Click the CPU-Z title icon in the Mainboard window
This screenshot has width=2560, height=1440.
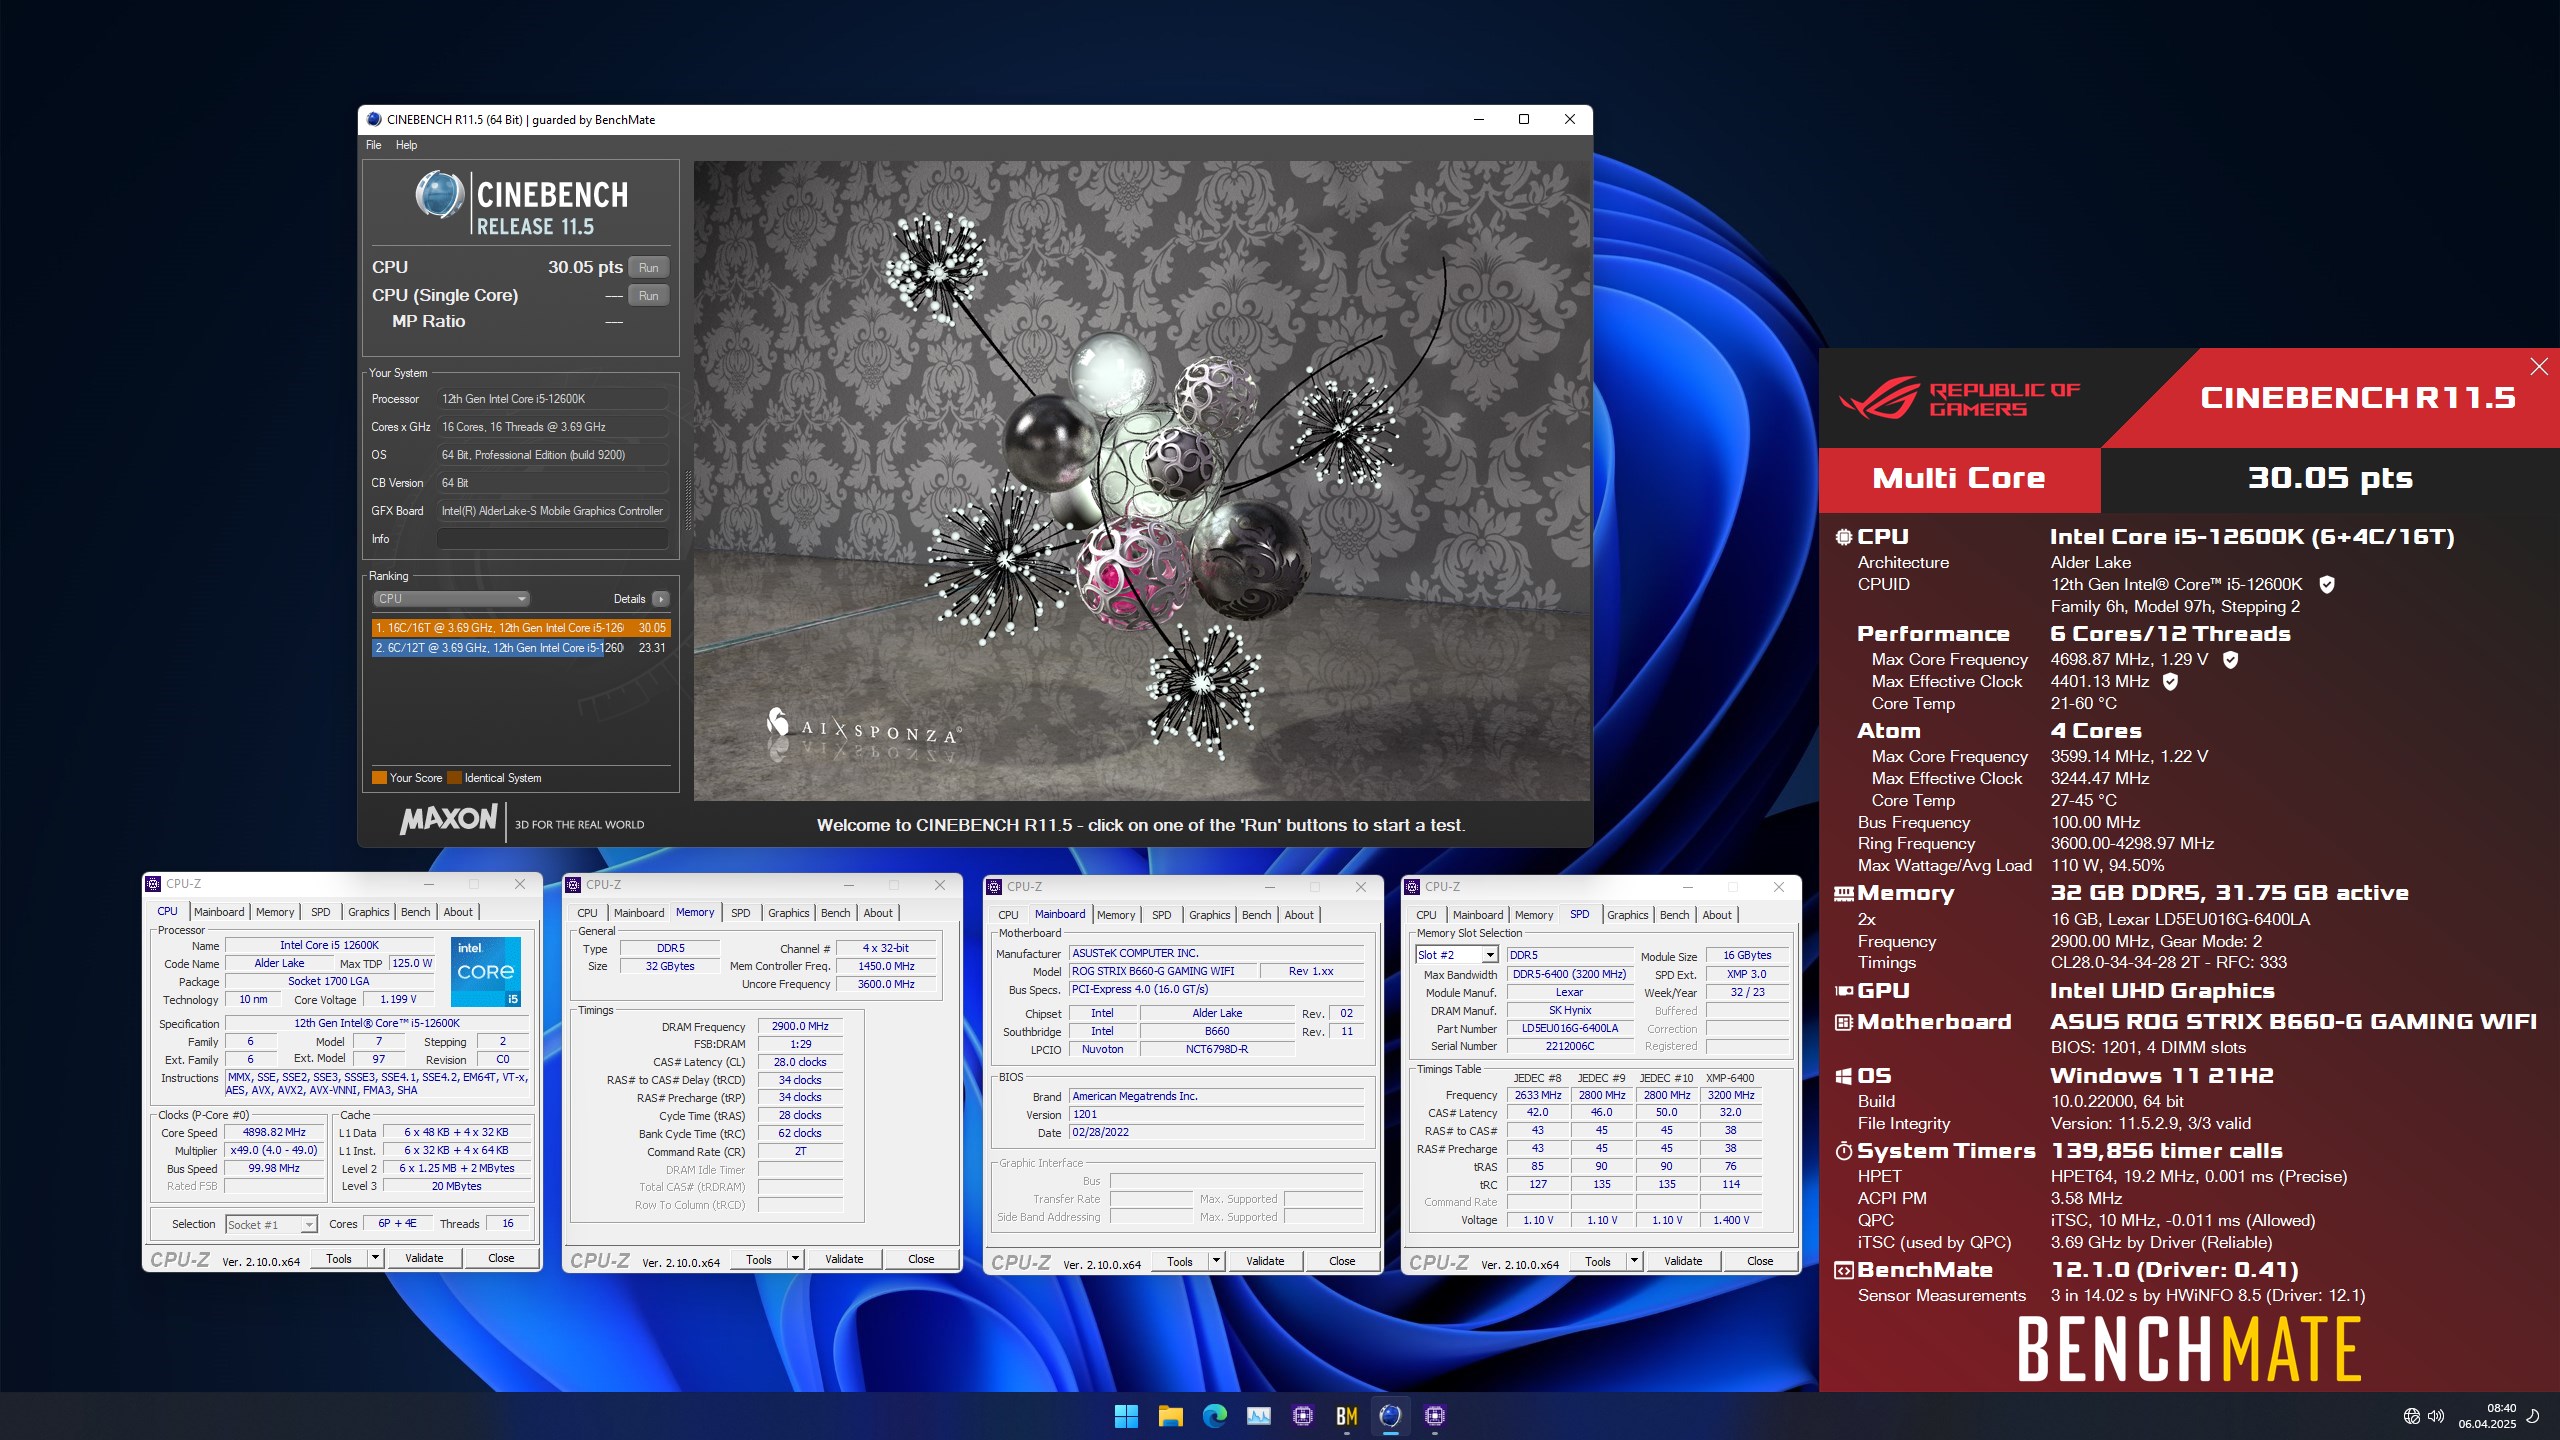(x=994, y=887)
